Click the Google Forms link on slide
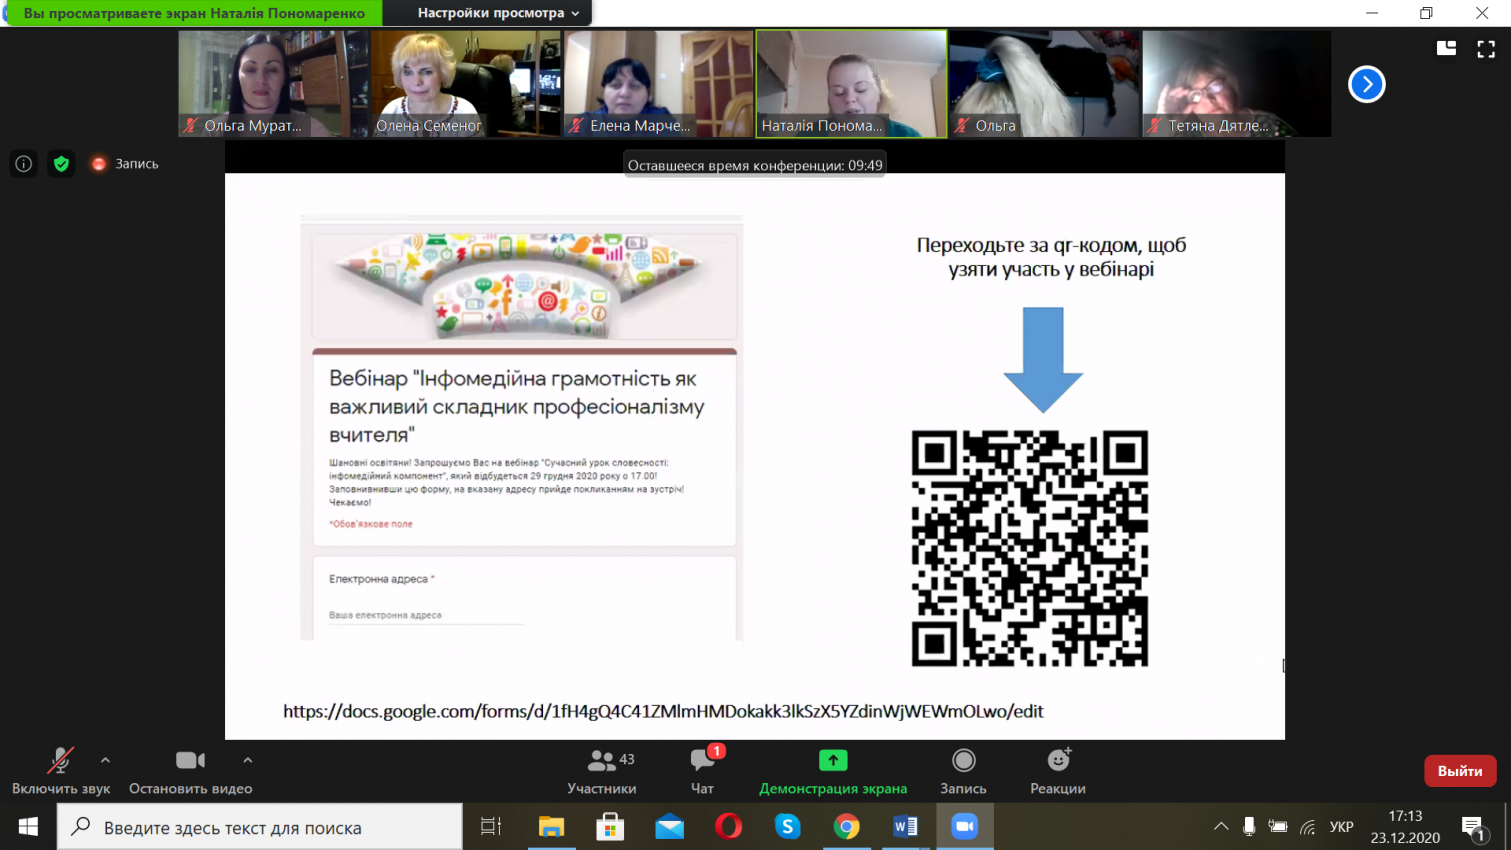 click(663, 711)
